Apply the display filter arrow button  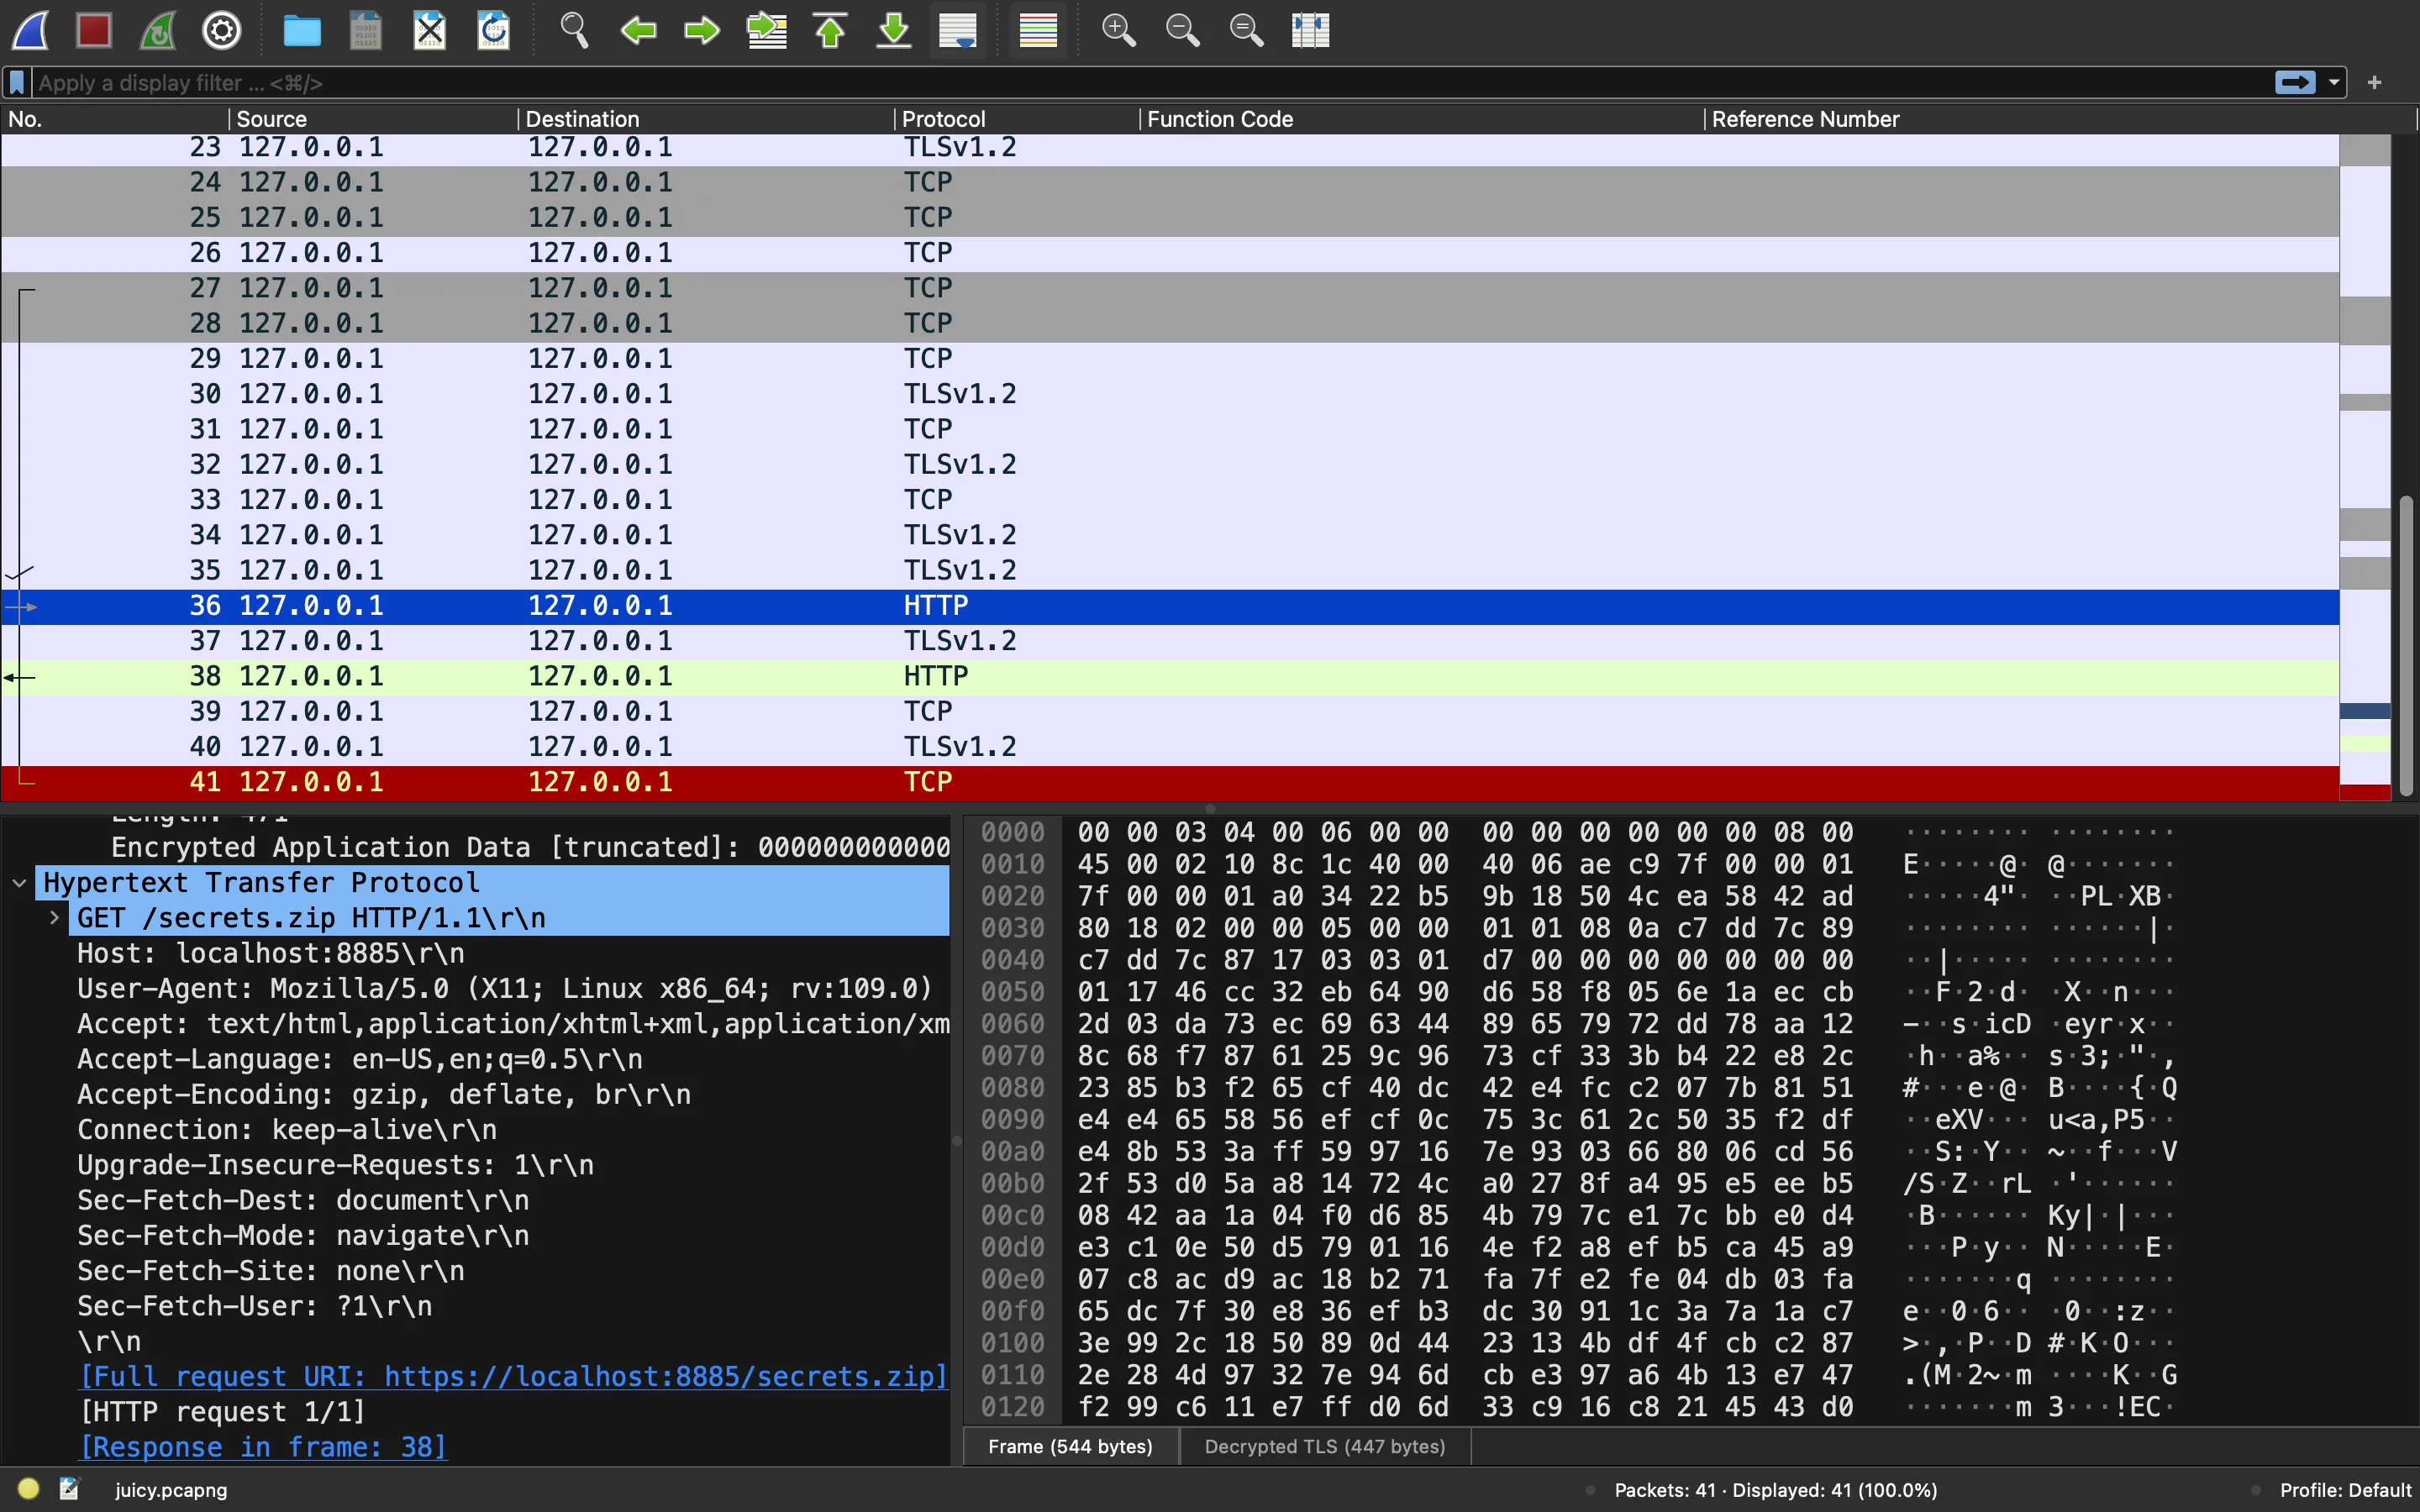click(2295, 82)
